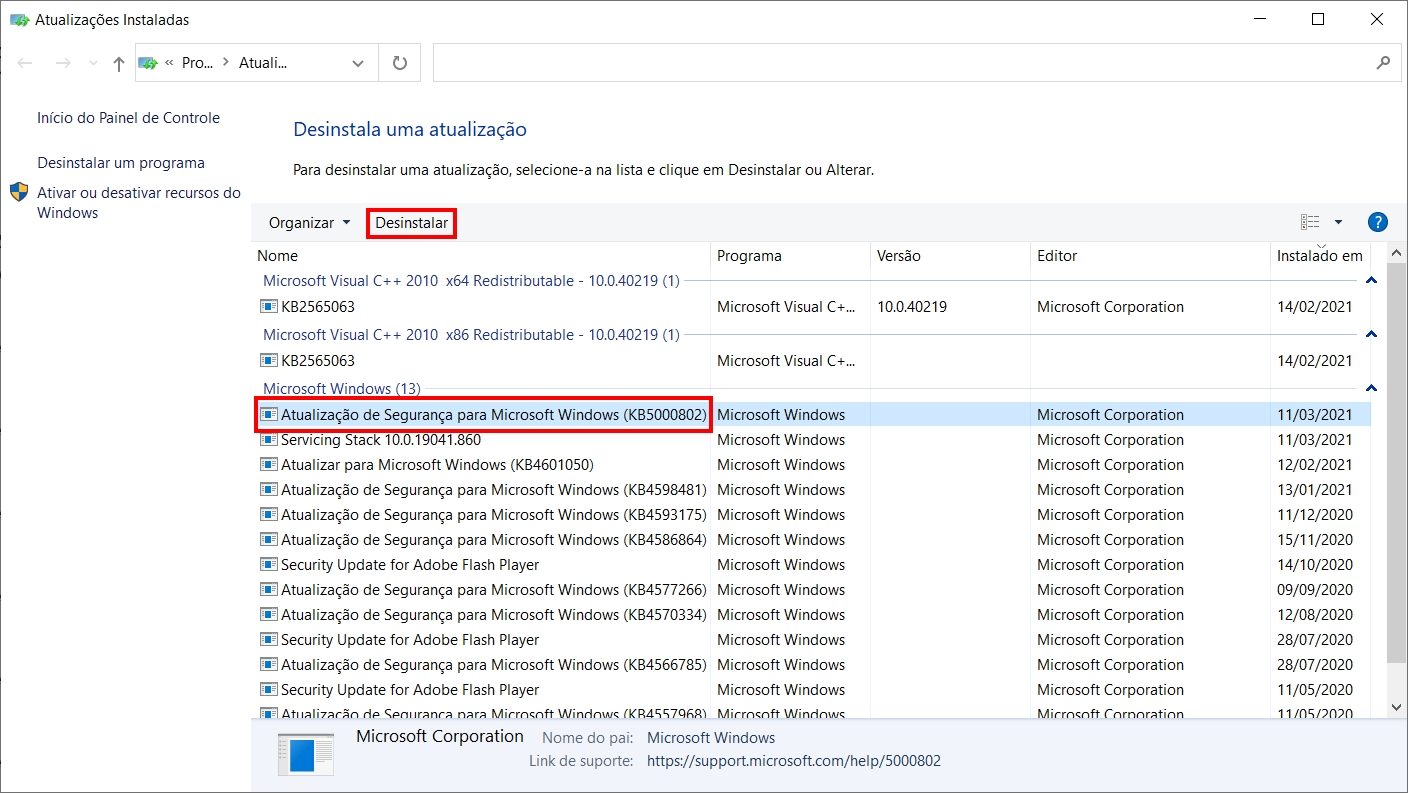Screen dimensions: 1408x793
Task: Go forward with the Forward arrow
Action: click(x=62, y=63)
